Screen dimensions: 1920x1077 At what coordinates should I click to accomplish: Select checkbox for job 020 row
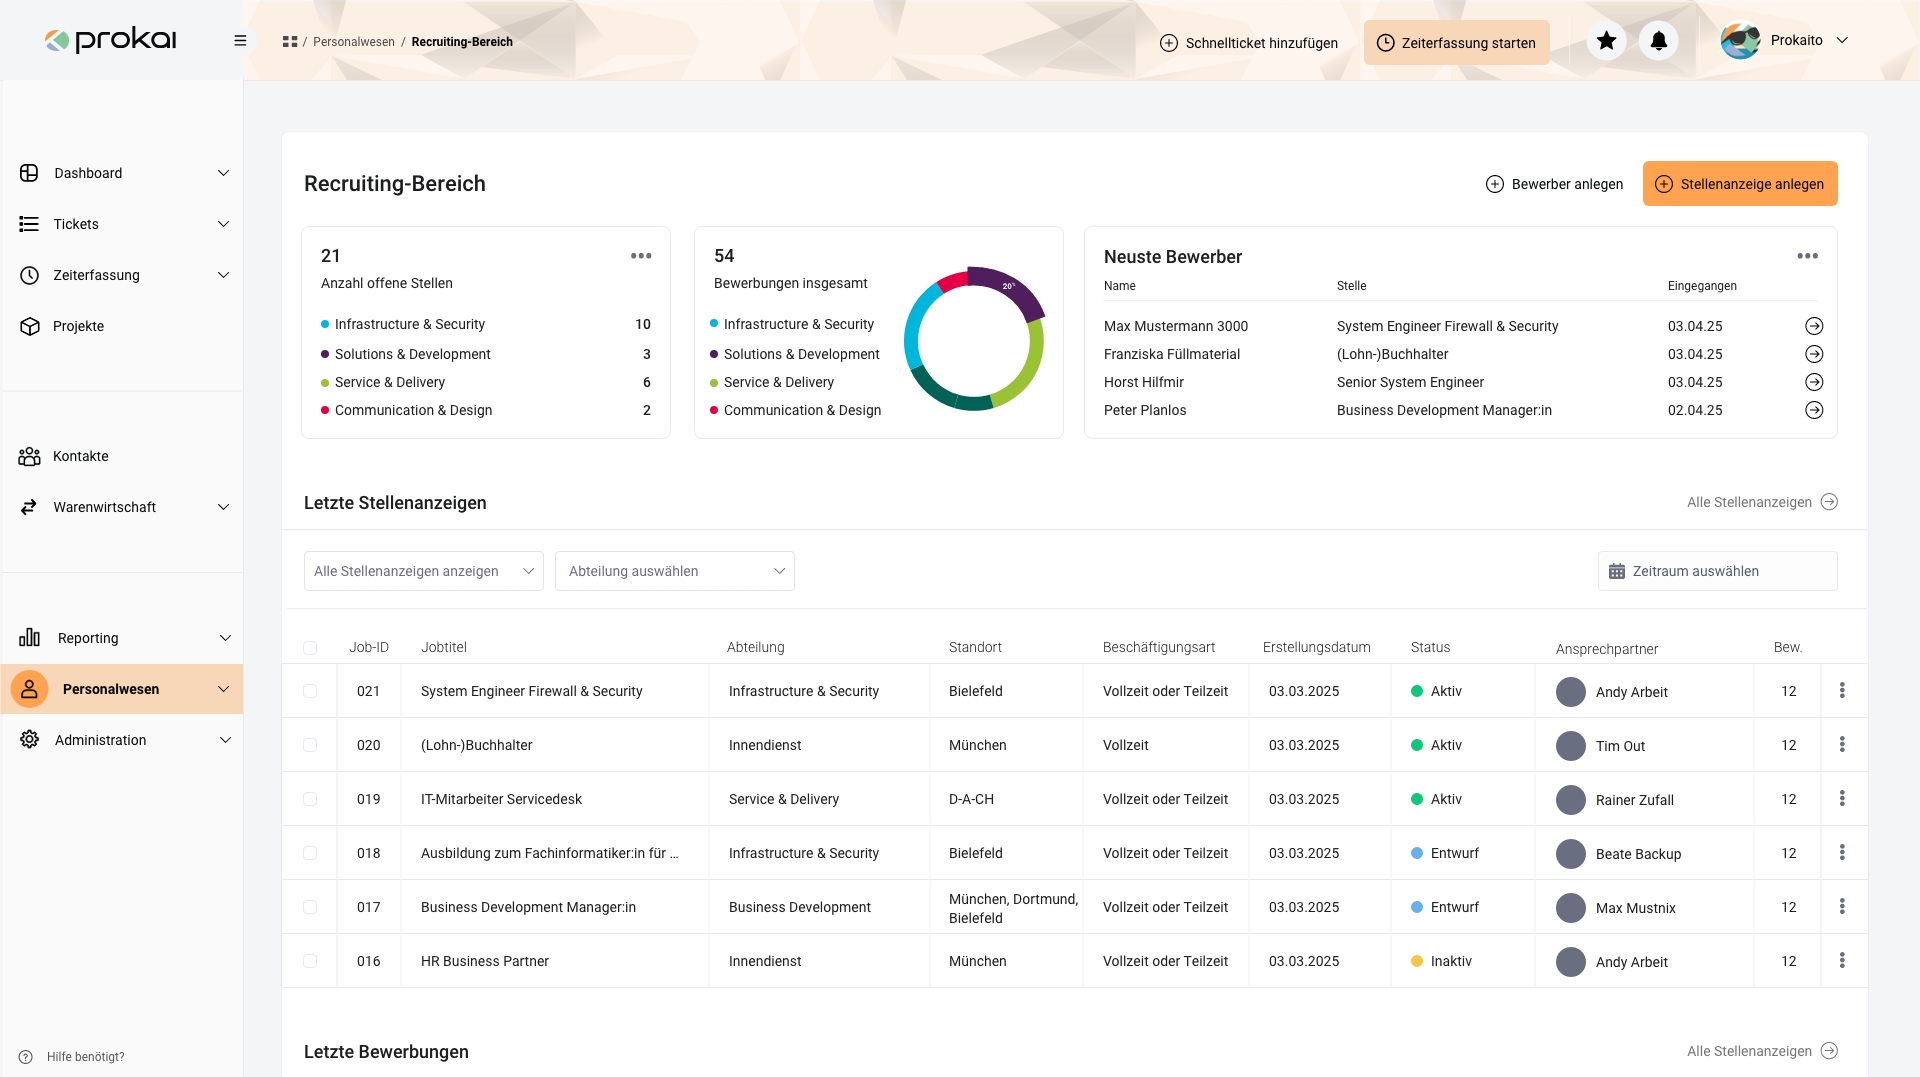310,745
